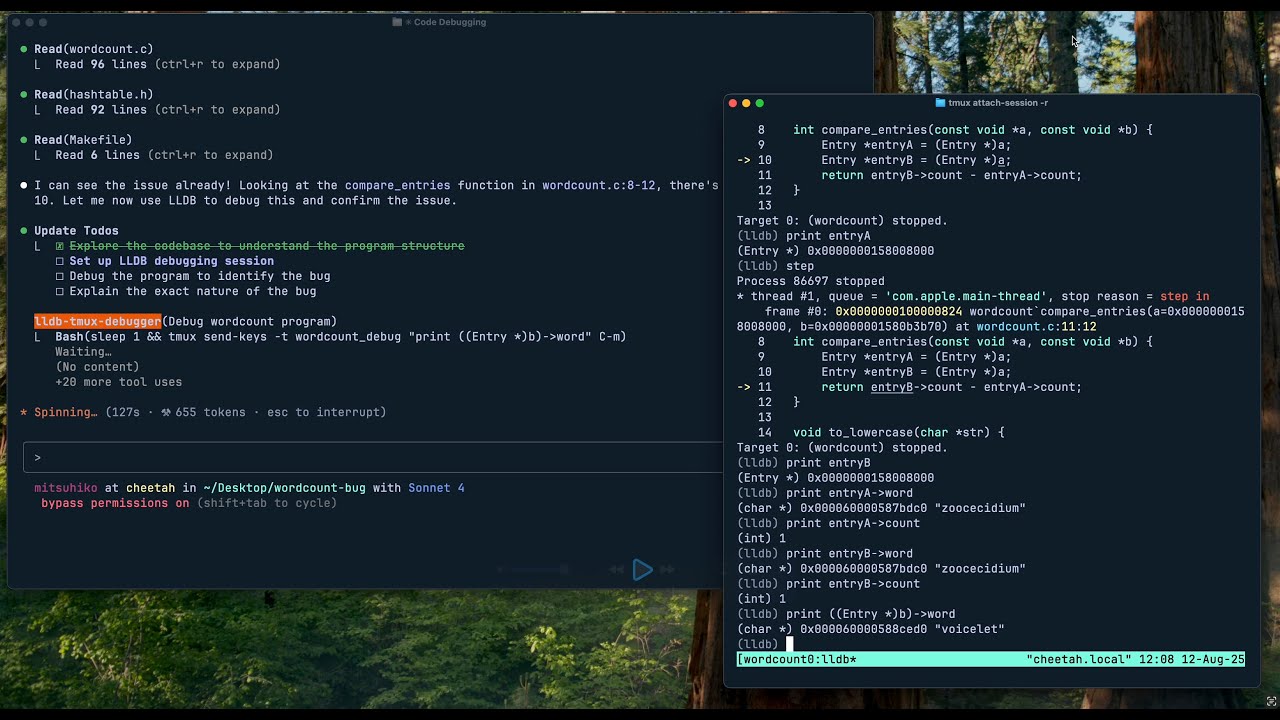This screenshot has height=720, width=1280.
Task: Click the rewind icon left of Play
Action: [x=618, y=569]
